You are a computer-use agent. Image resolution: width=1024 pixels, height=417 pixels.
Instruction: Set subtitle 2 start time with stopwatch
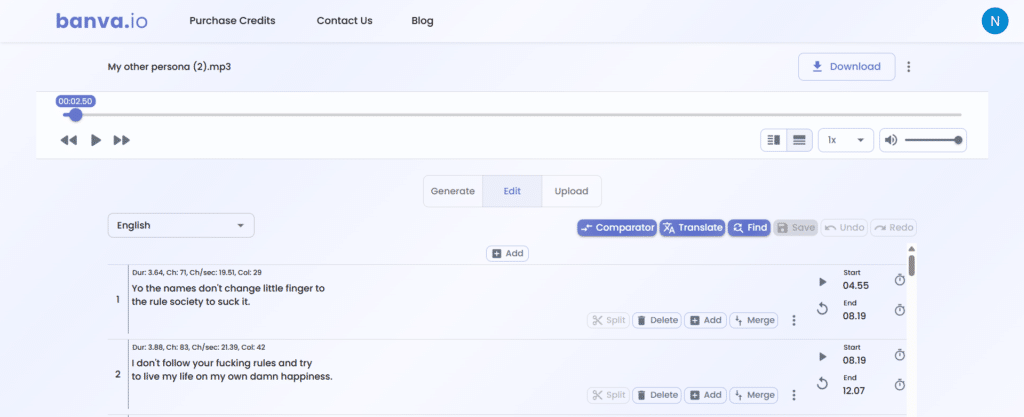coord(900,355)
